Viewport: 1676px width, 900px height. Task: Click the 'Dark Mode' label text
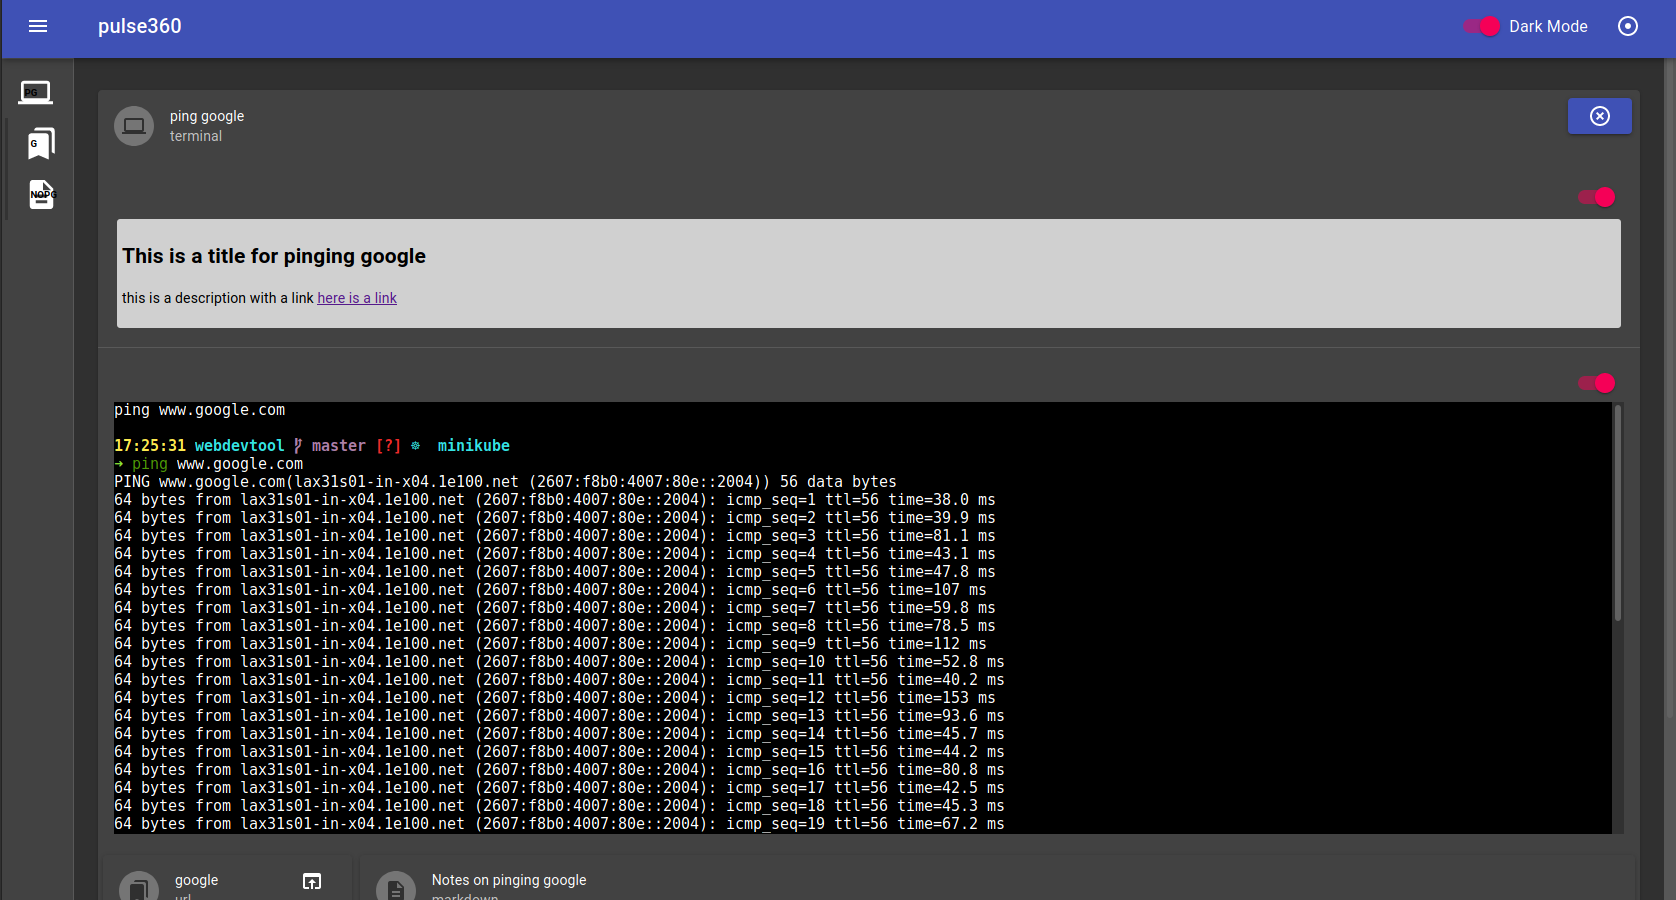(x=1548, y=27)
